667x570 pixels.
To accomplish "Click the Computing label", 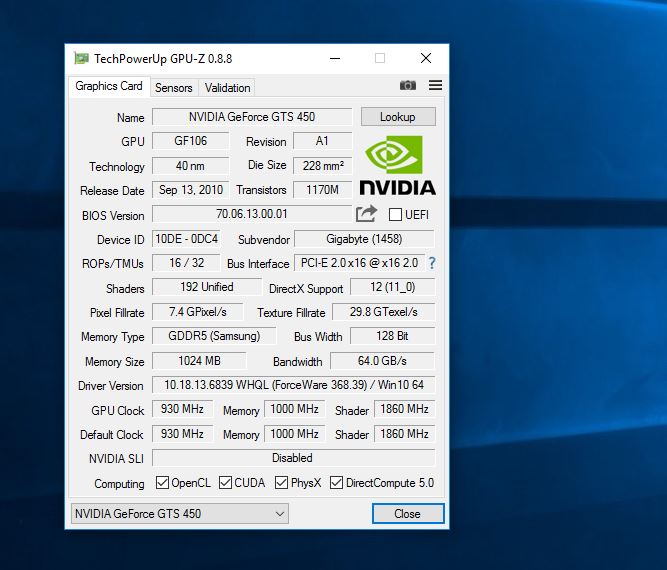I will 119,484.
